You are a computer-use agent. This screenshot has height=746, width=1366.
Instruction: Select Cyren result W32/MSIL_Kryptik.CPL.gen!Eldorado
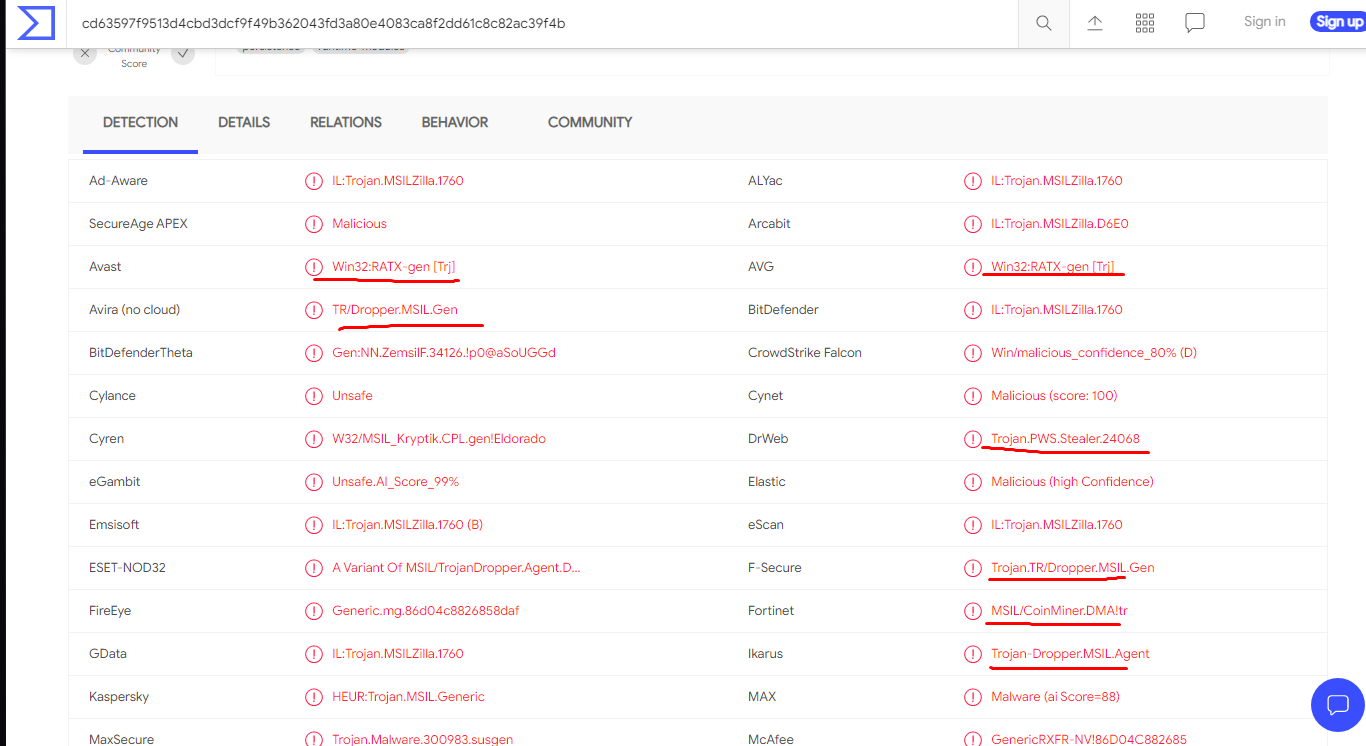click(x=439, y=439)
